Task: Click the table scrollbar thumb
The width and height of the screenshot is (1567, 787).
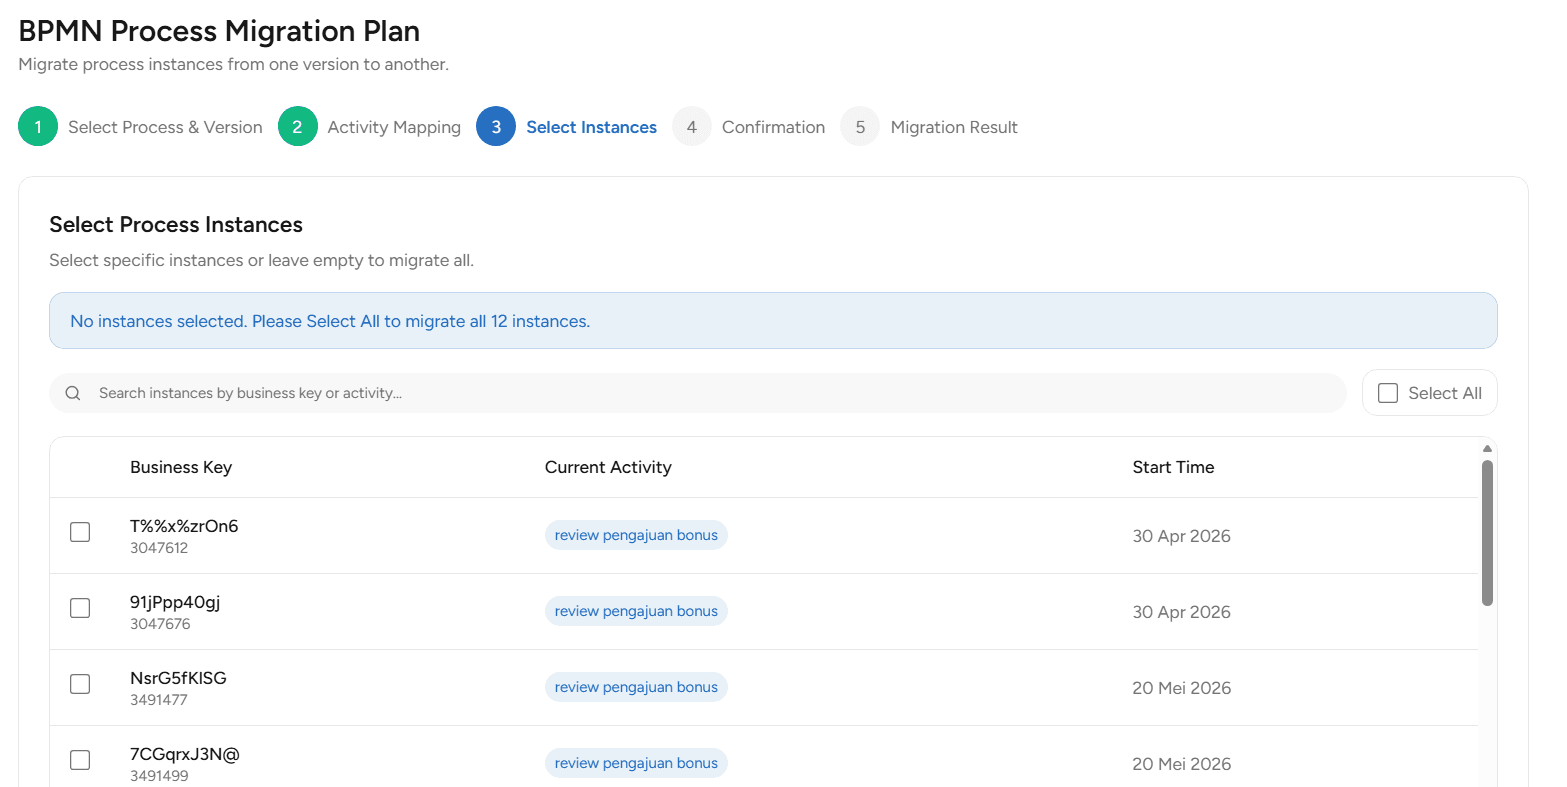Action: (x=1487, y=532)
